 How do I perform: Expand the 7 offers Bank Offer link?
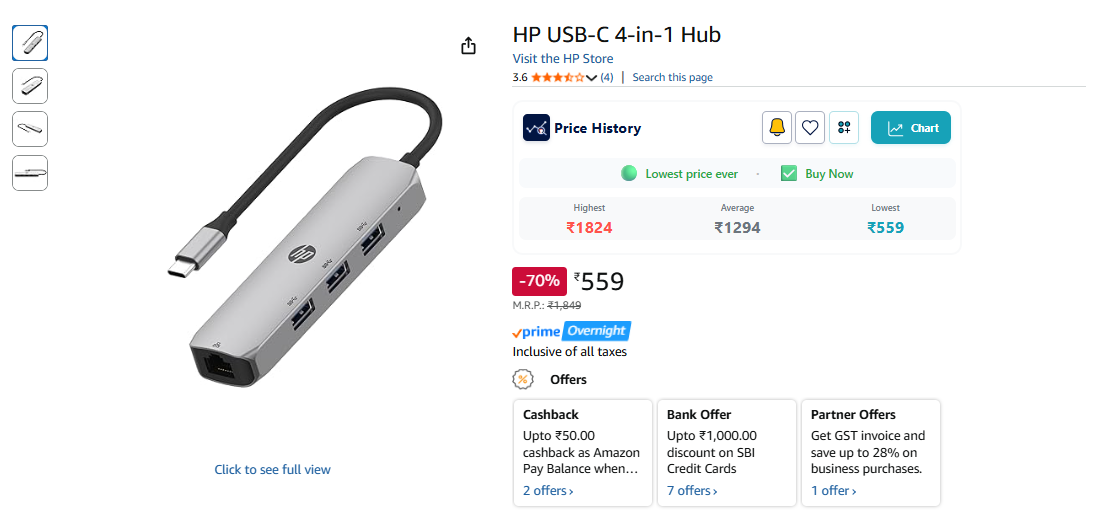pos(692,491)
